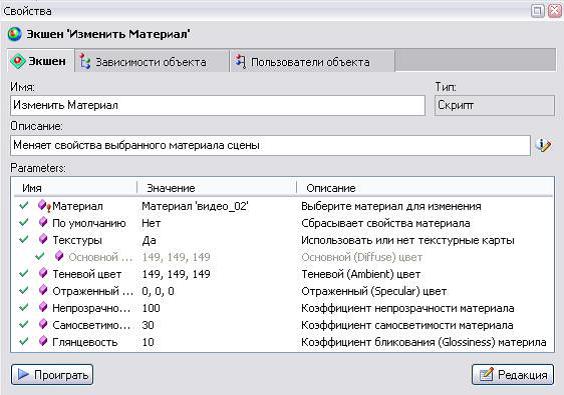Image resolution: width=564 pixels, height=395 pixels.
Task: Select Теневой цвет value 149, 149, 149
Action: coord(176,274)
